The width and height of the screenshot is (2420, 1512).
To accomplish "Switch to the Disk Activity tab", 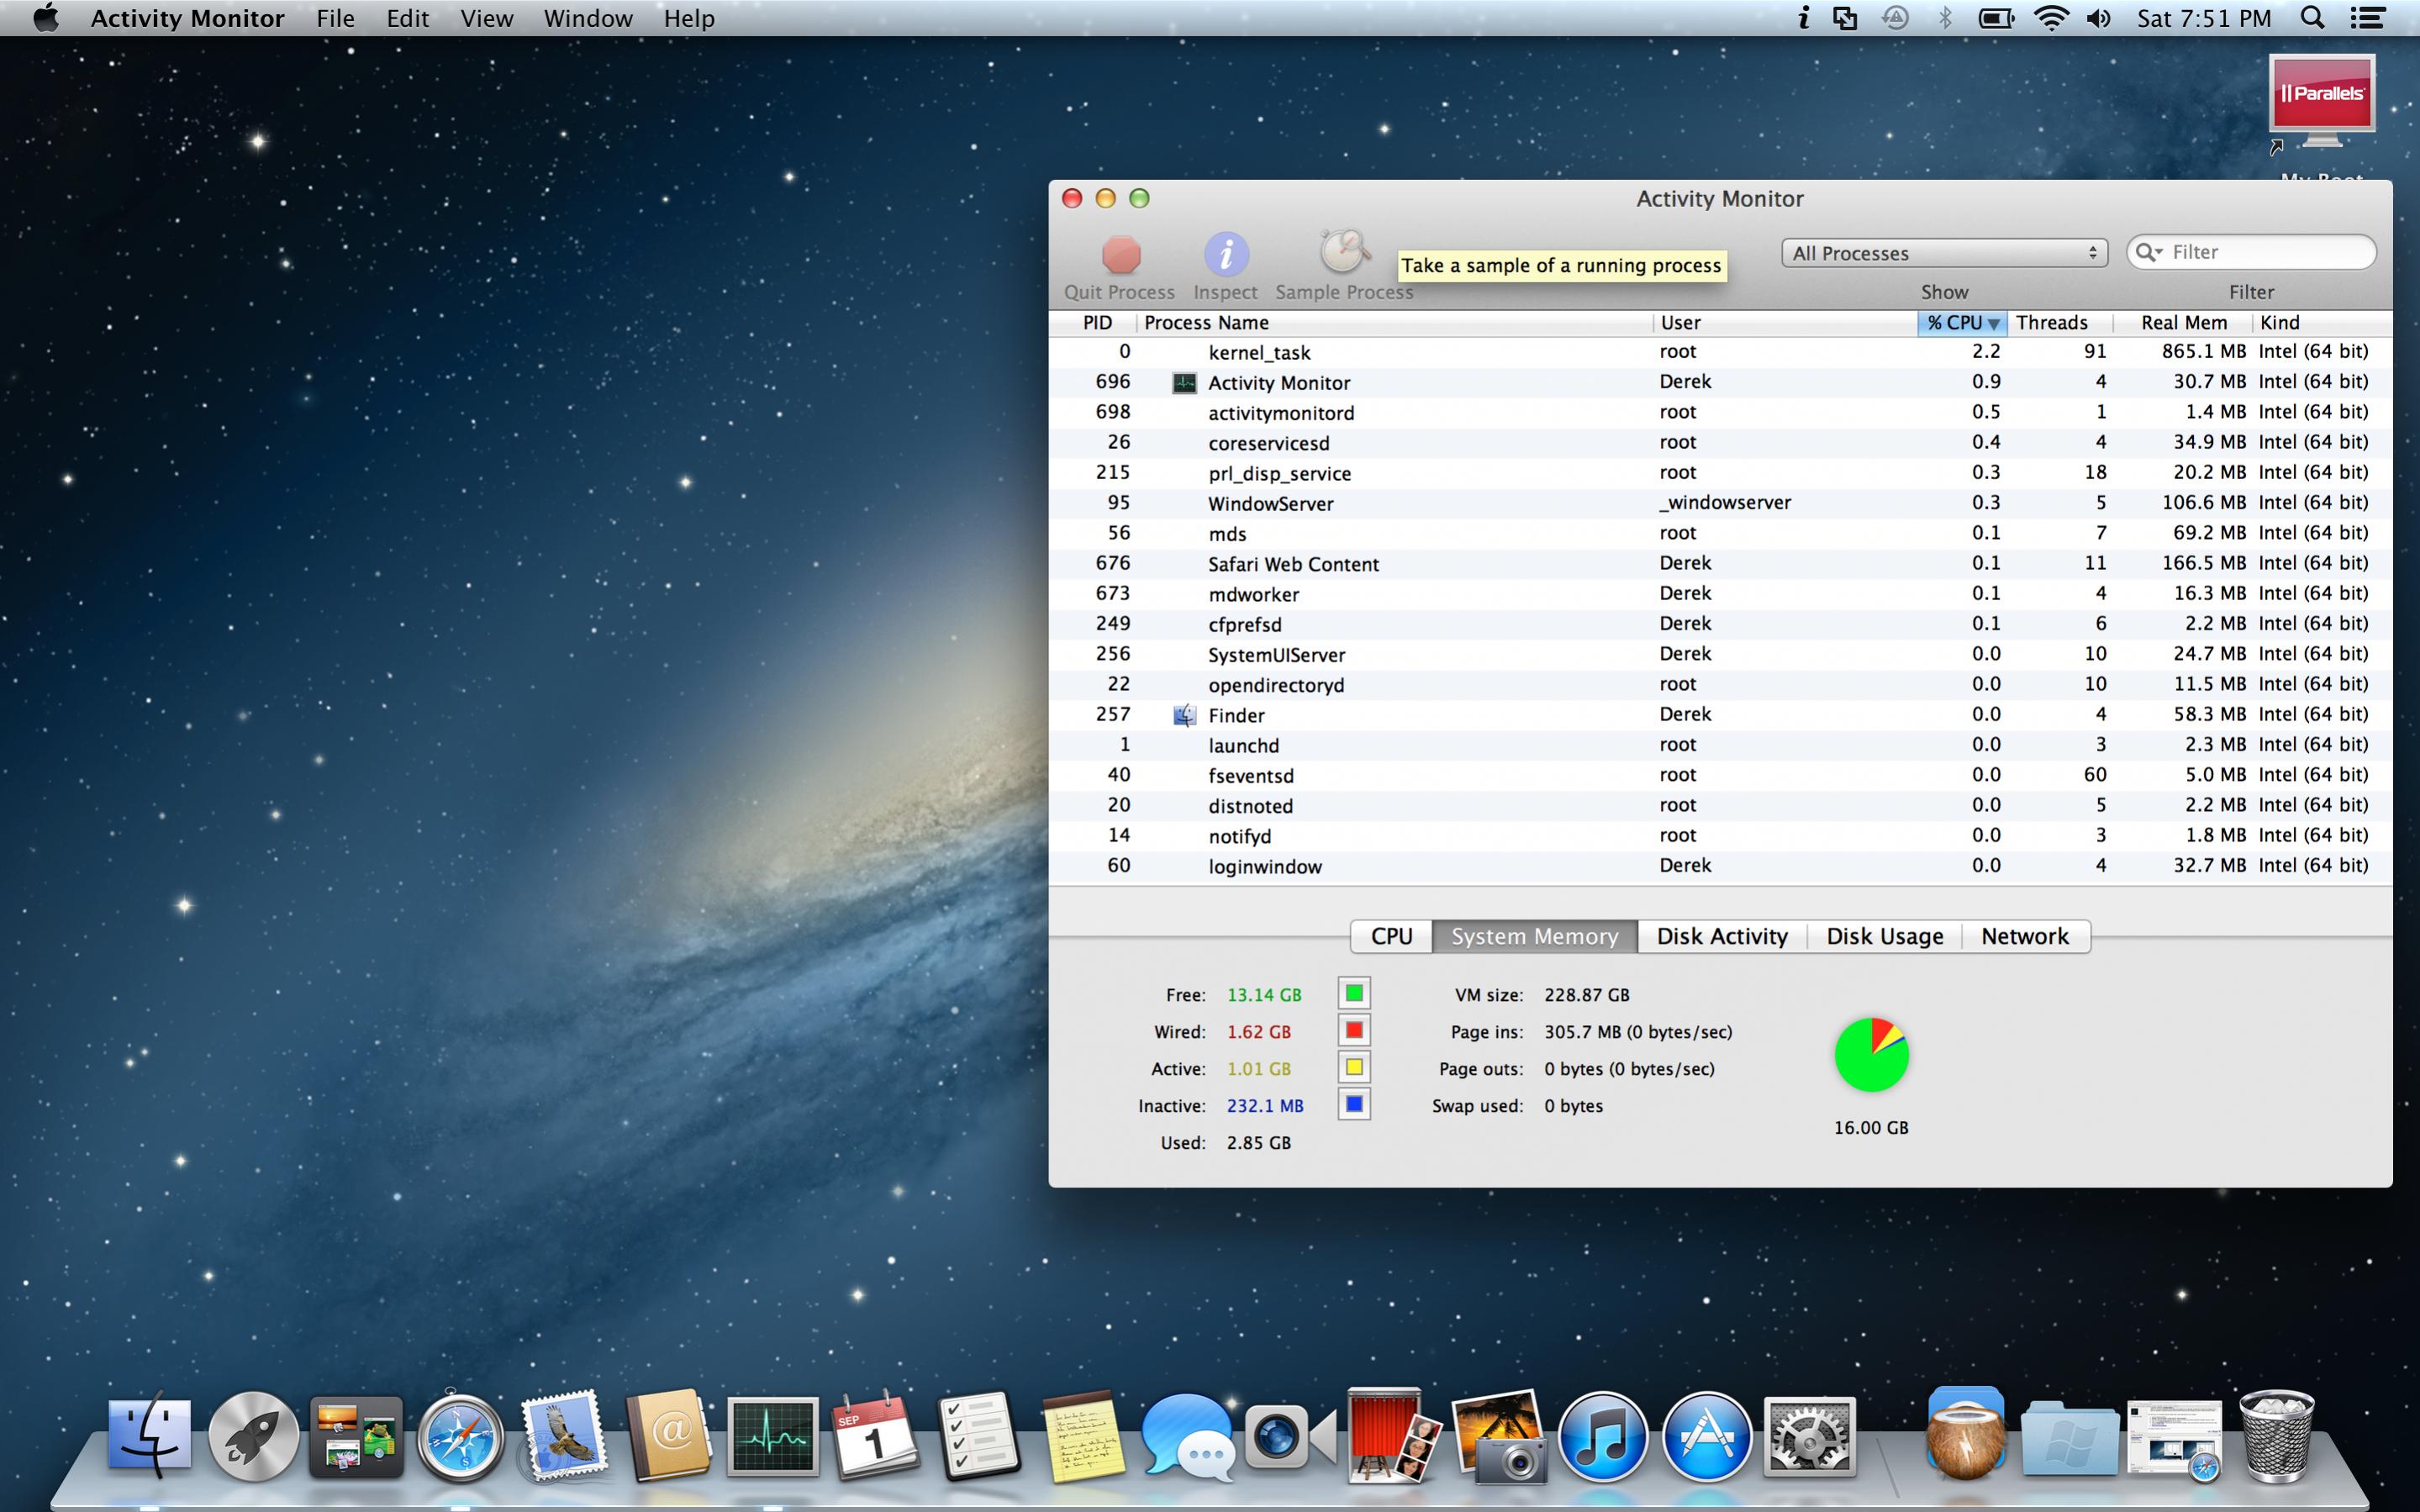I will pyautogui.click(x=1722, y=936).
